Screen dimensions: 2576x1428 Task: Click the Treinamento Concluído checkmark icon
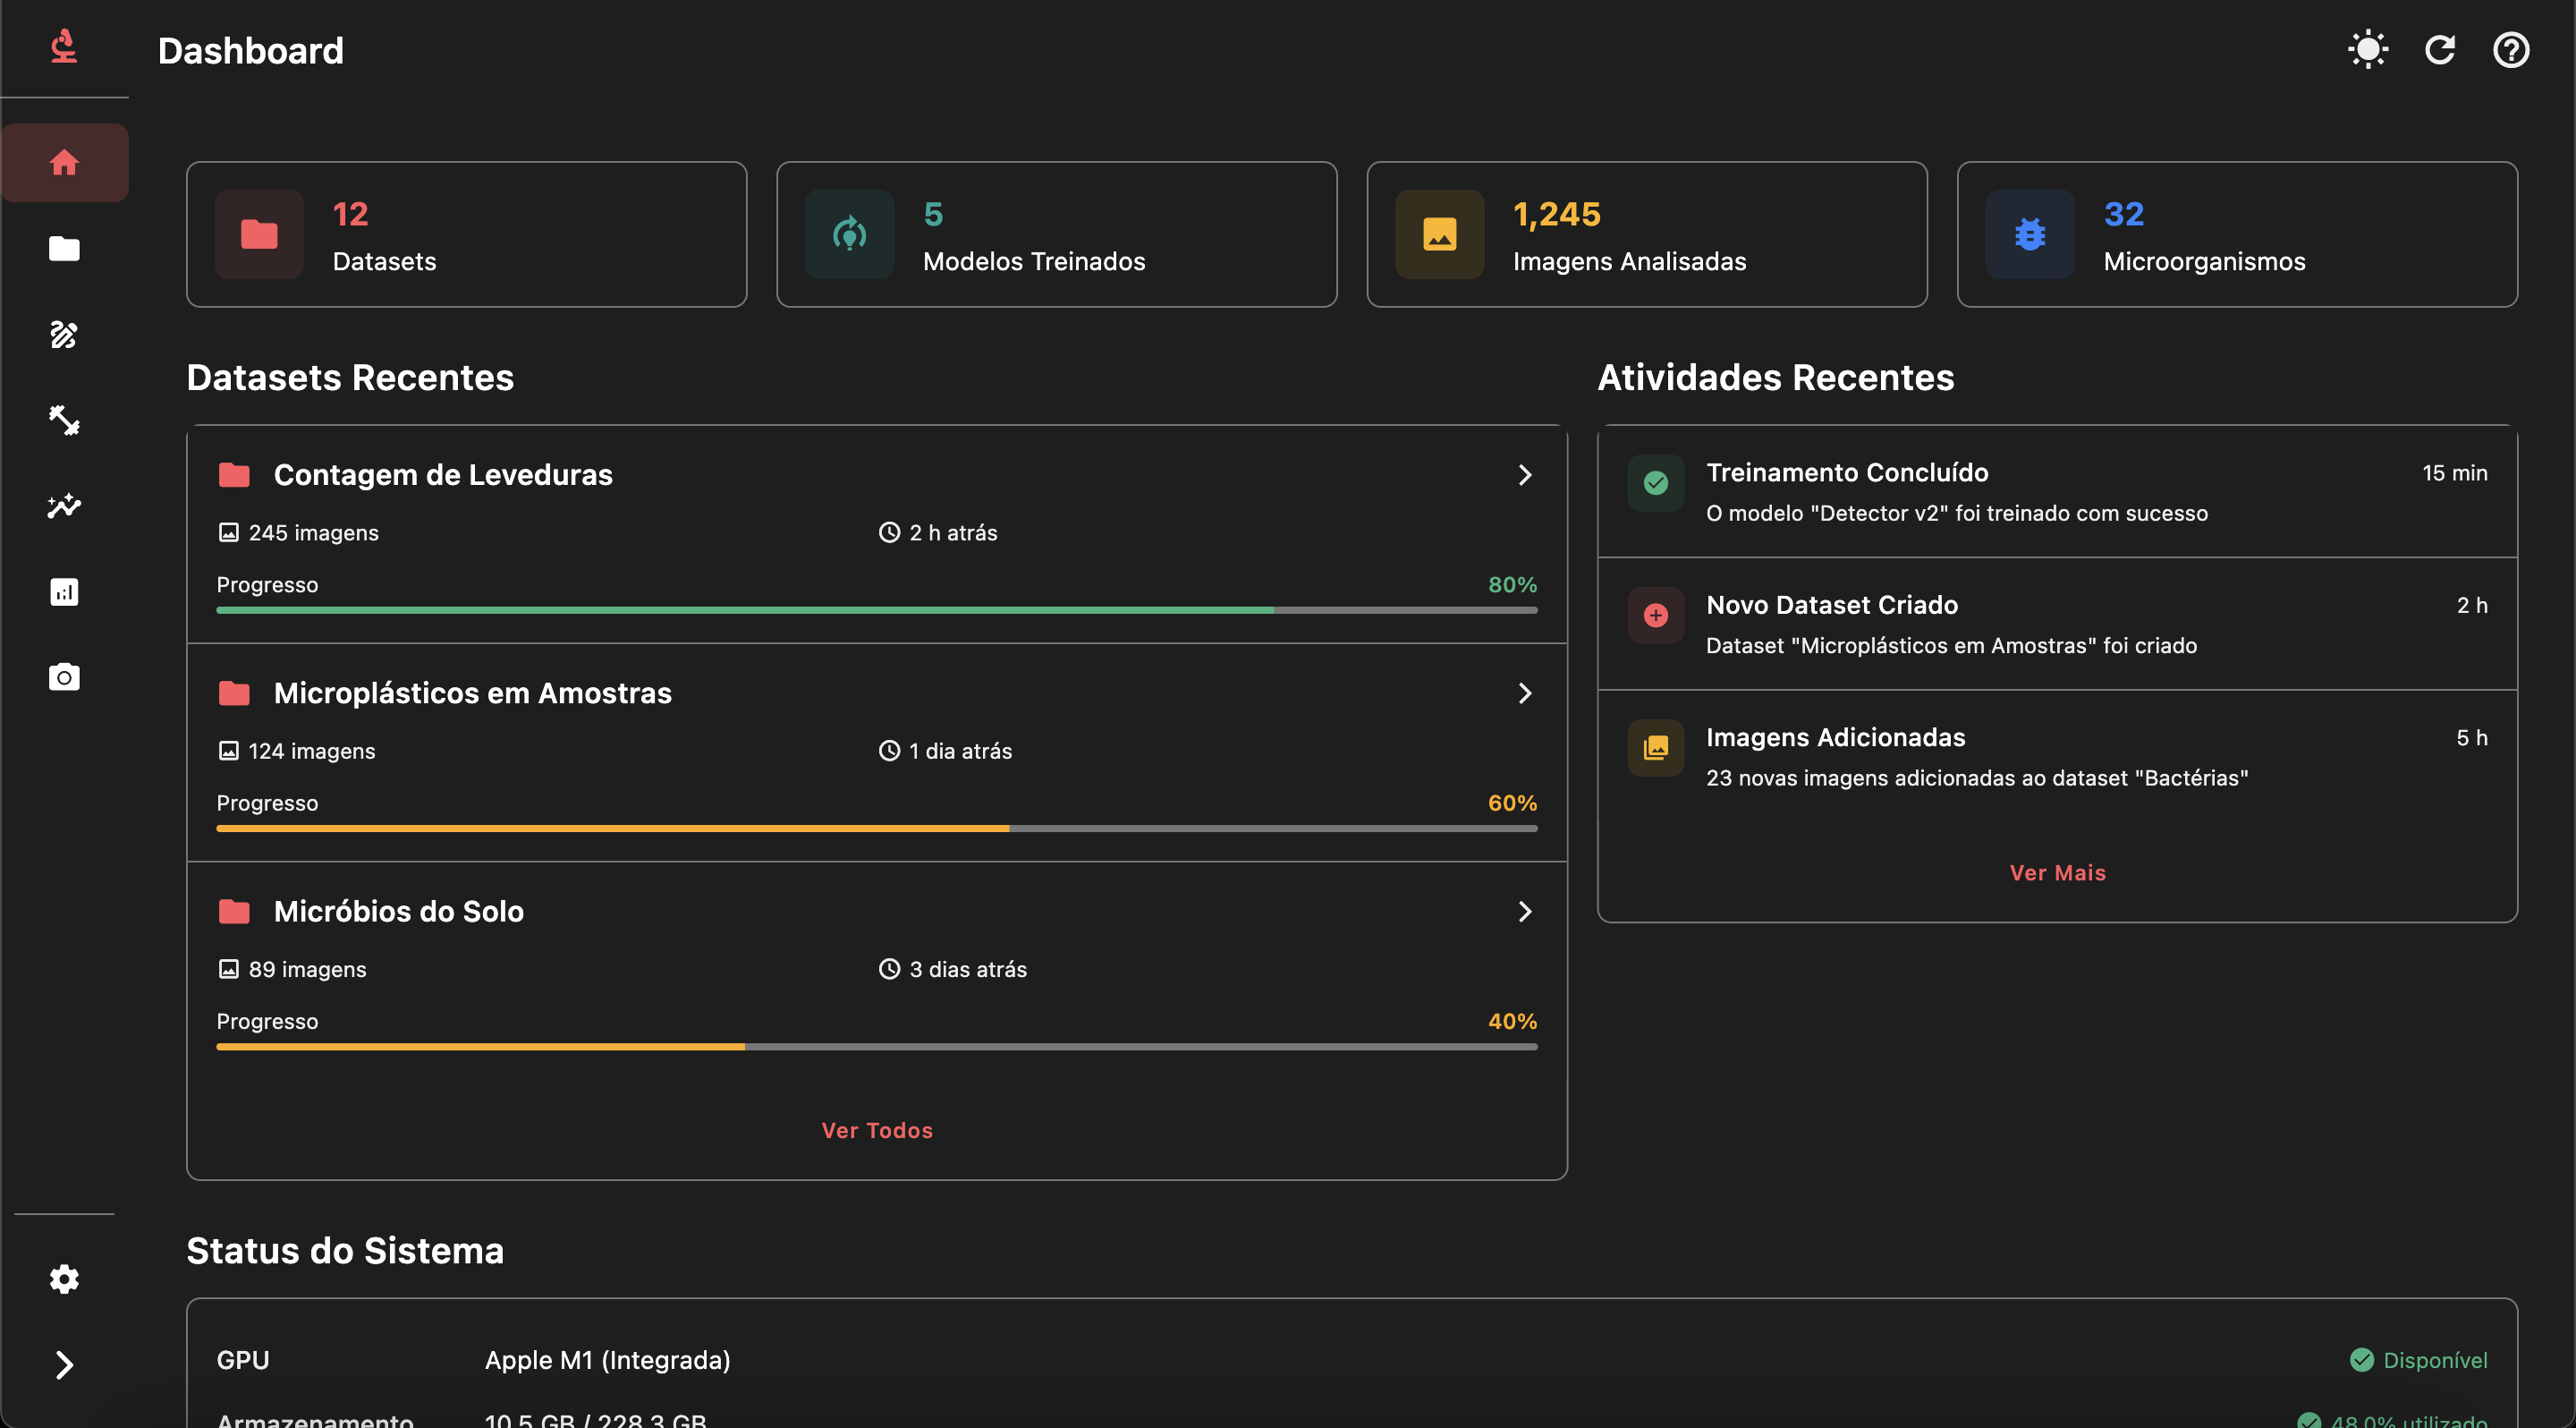(x=1656, y=483)
